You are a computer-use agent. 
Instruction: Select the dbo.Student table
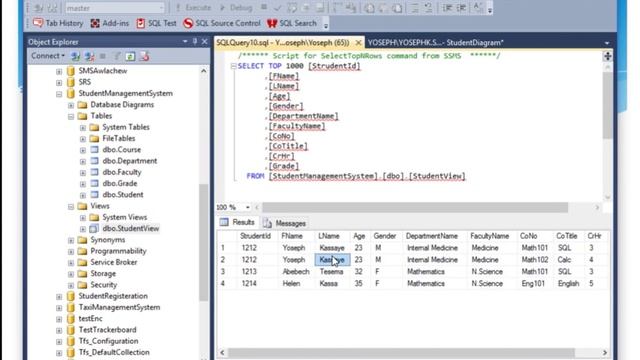point(123,195)
